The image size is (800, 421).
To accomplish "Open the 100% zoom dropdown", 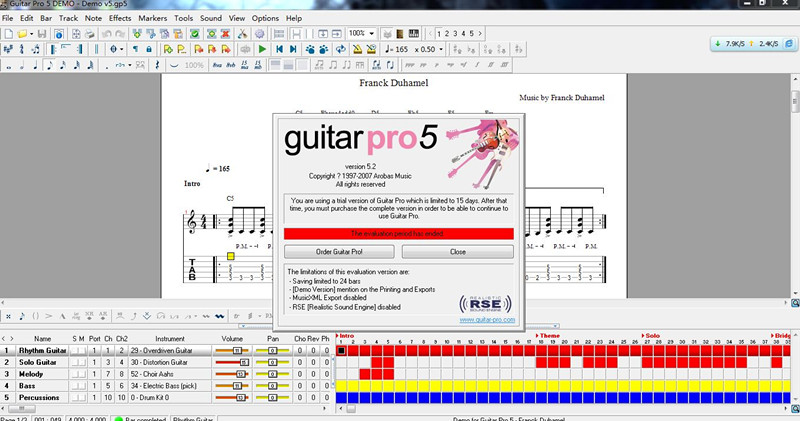I will 371,33.
